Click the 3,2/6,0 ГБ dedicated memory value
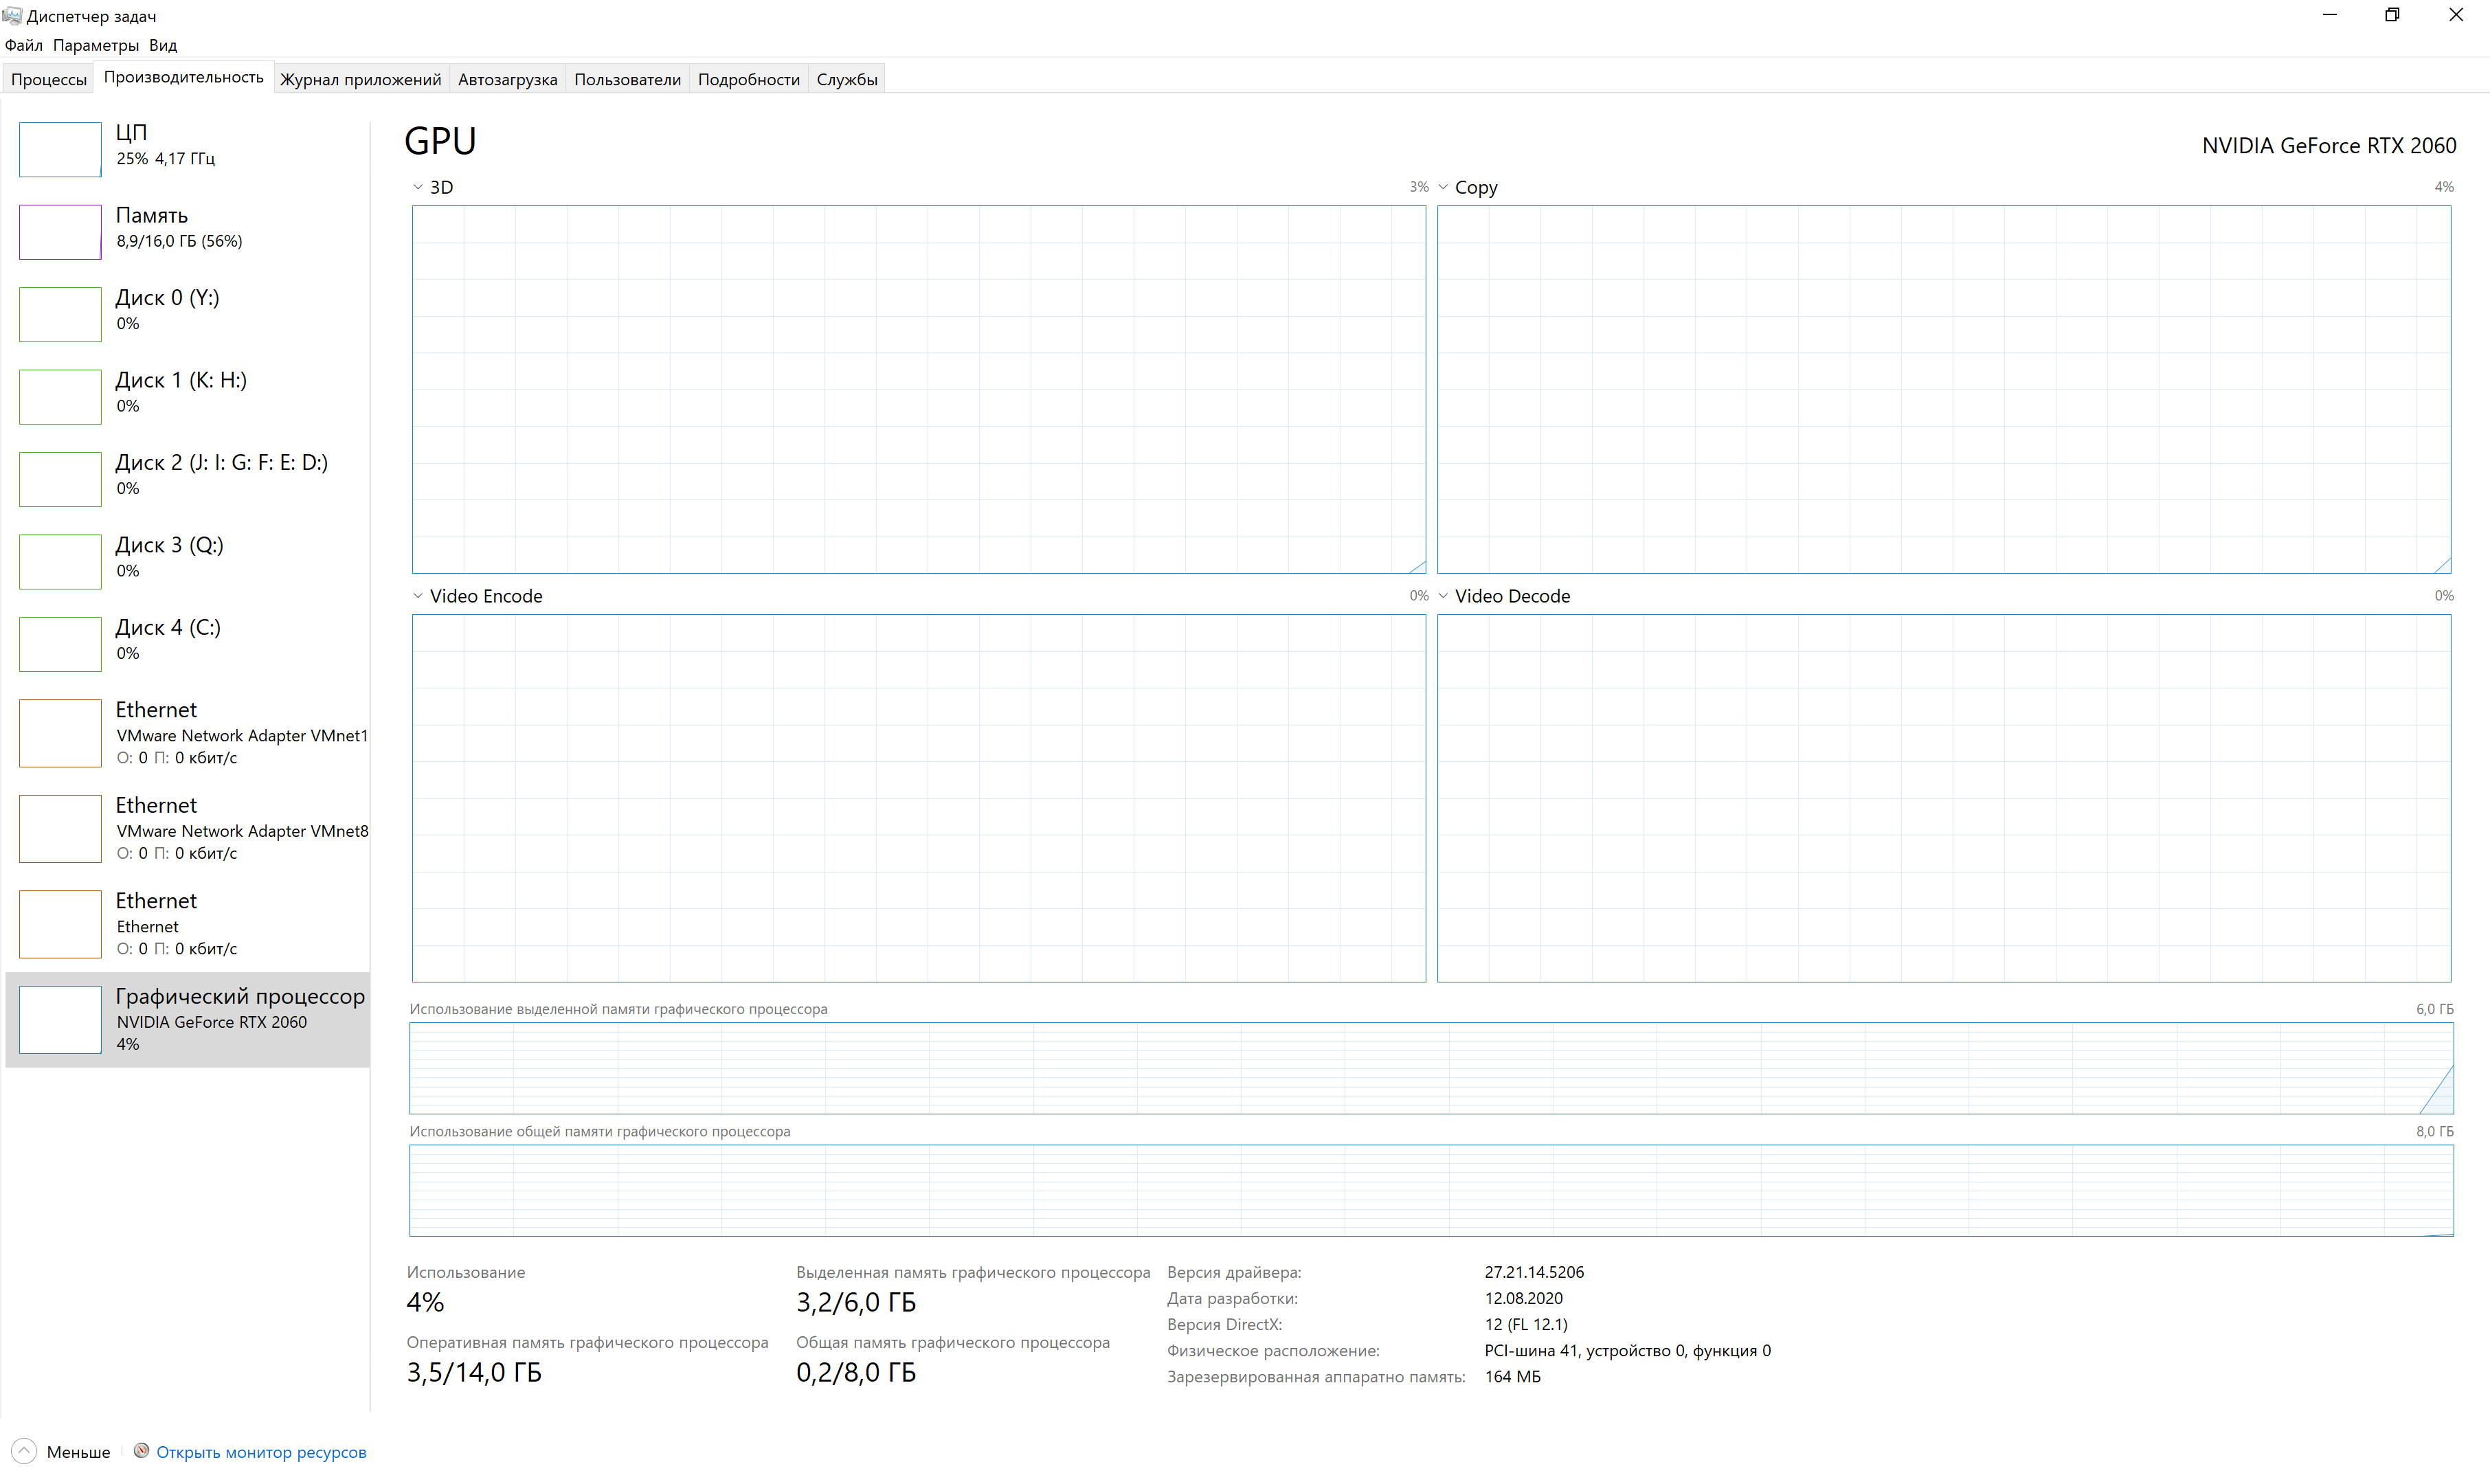The image size is (2490, 1484). [856, 1302]
